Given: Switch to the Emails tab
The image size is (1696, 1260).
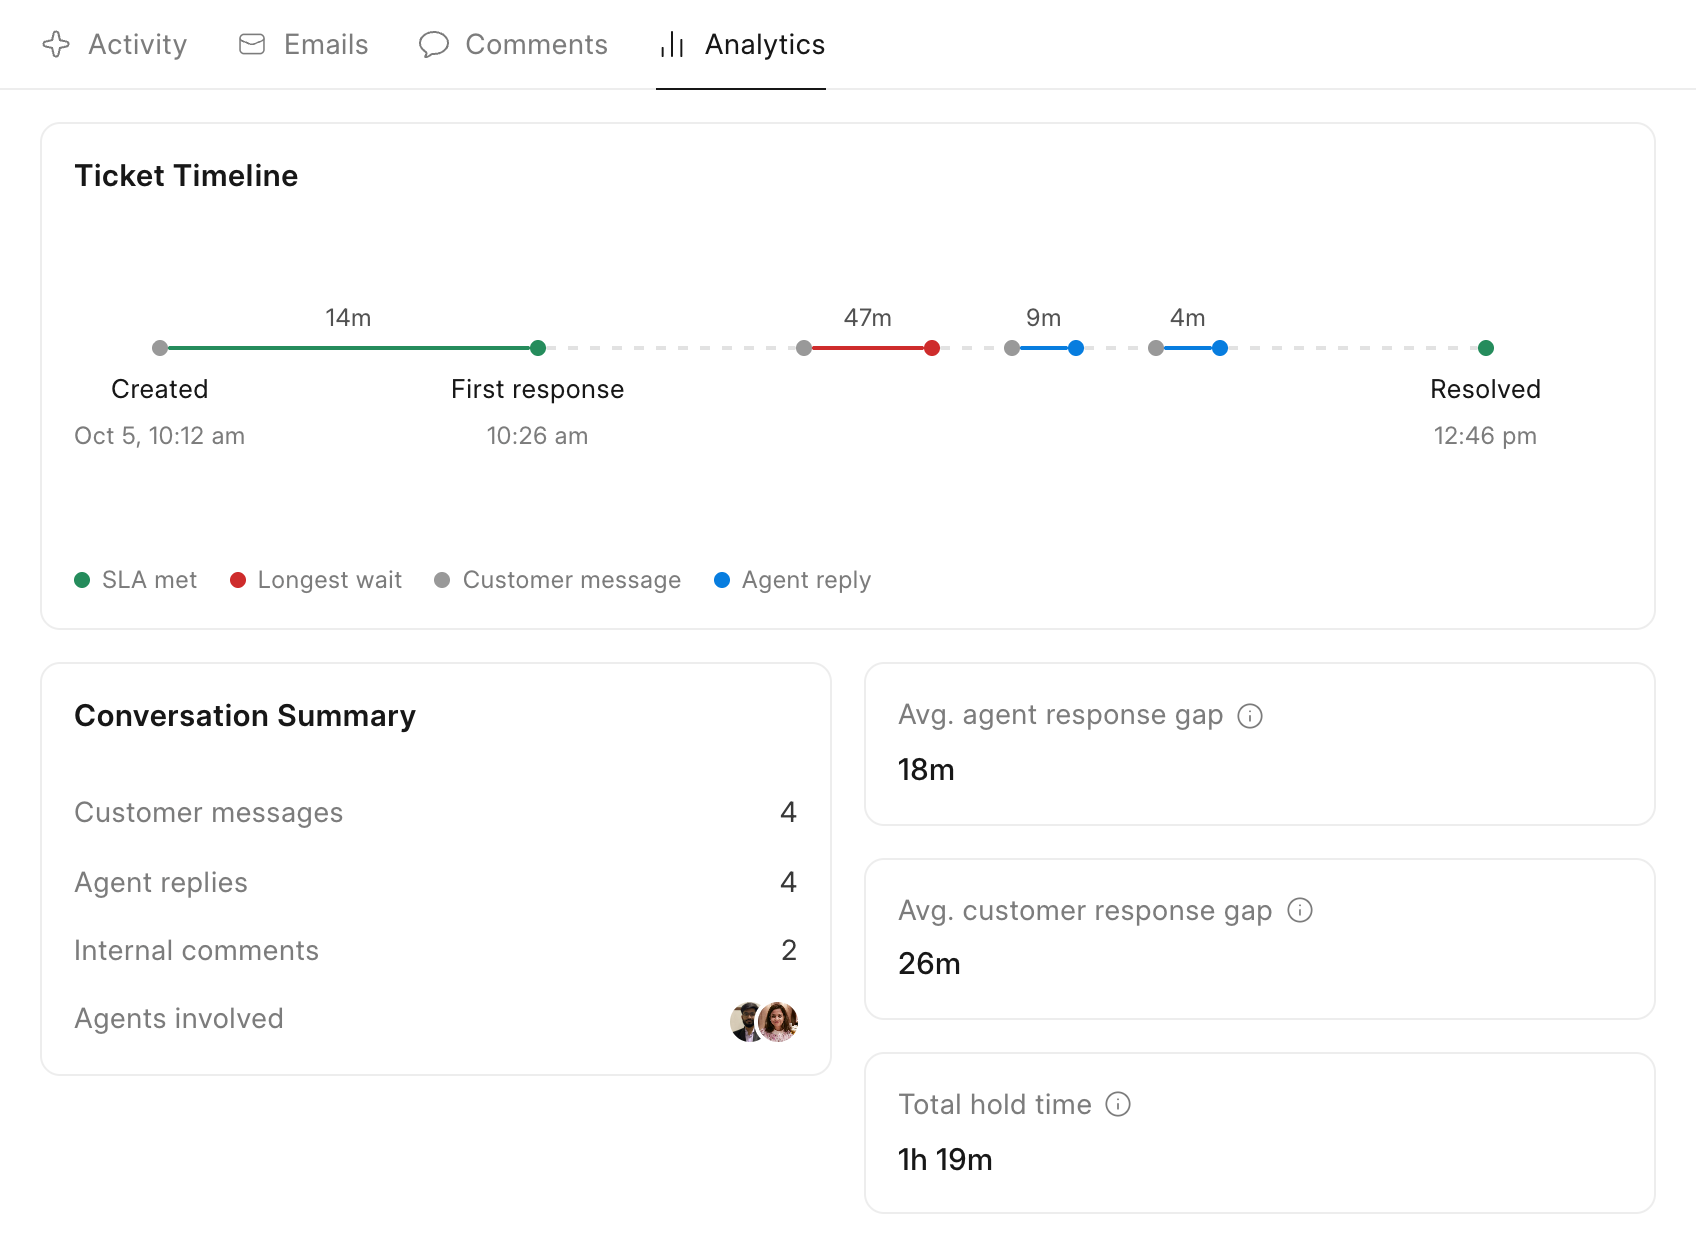Looking at the screenshot, I should (x=304, y=45).
